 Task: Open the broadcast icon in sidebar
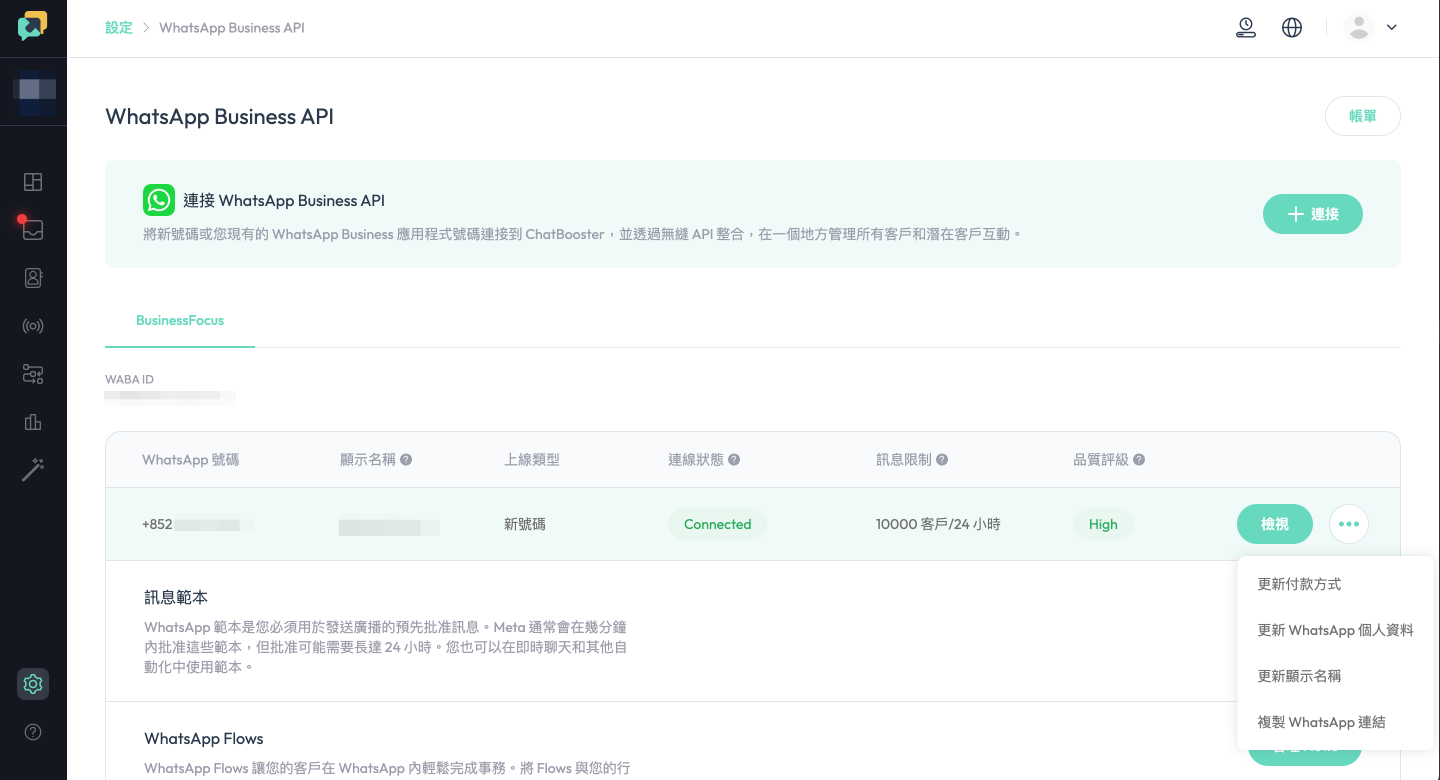(x=33, y=326)
